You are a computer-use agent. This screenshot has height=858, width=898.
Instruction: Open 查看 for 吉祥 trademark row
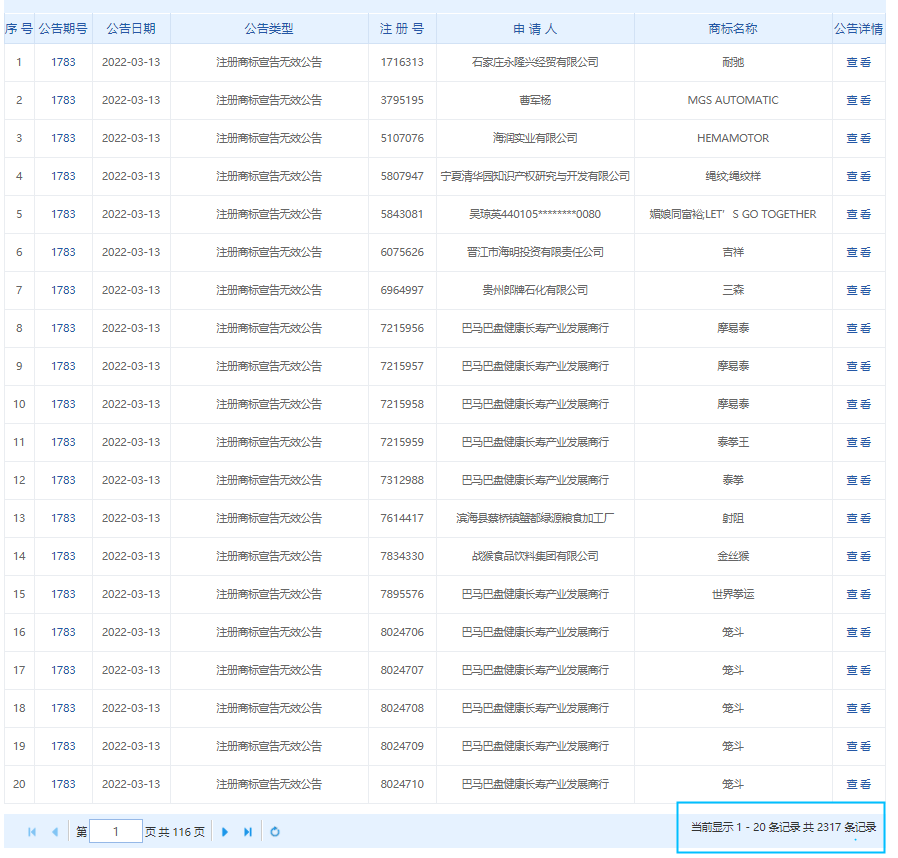(858, 252)
